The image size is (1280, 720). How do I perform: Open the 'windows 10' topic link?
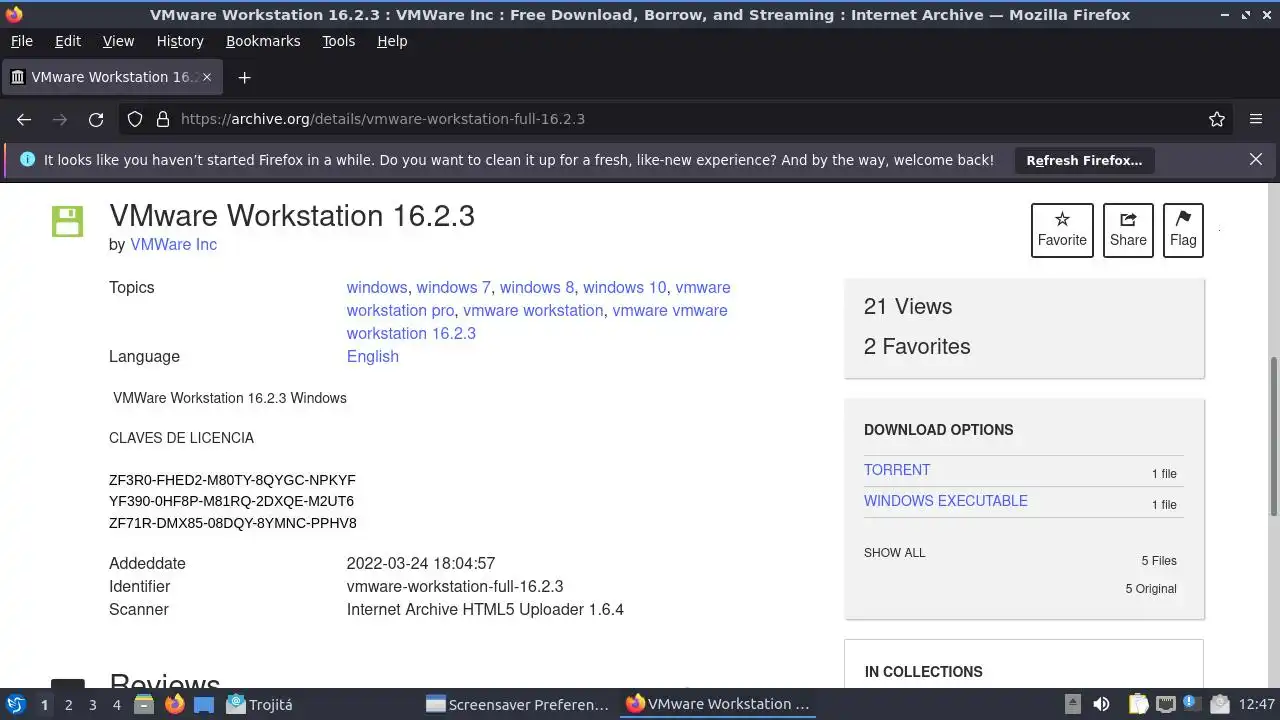(x=624, y=287)
